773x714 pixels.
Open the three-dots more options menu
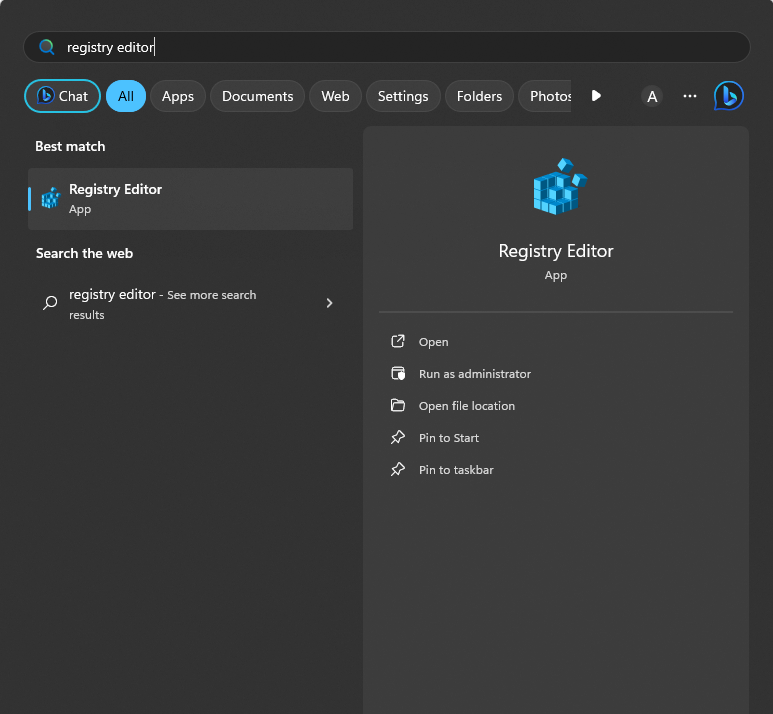click(689, 96)
